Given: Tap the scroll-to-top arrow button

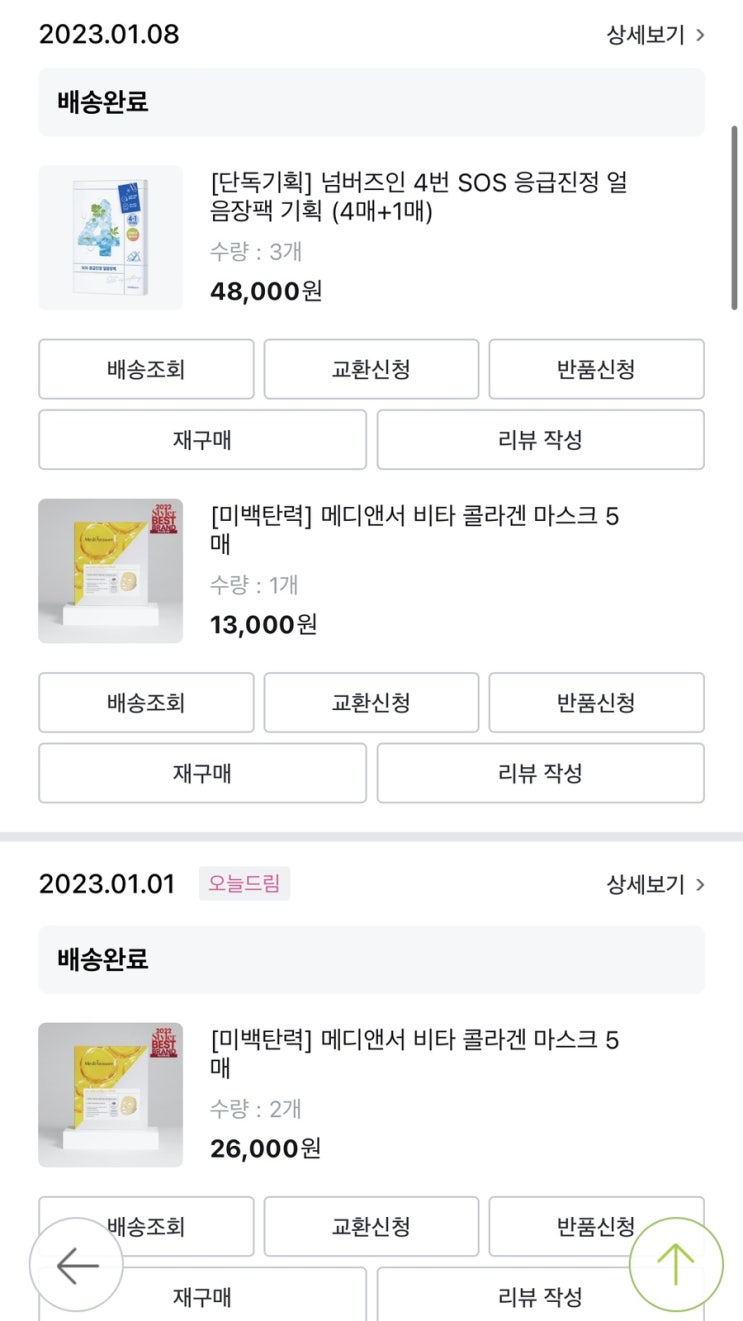Looking at the screenshot, I should (x=676, y=1265).
